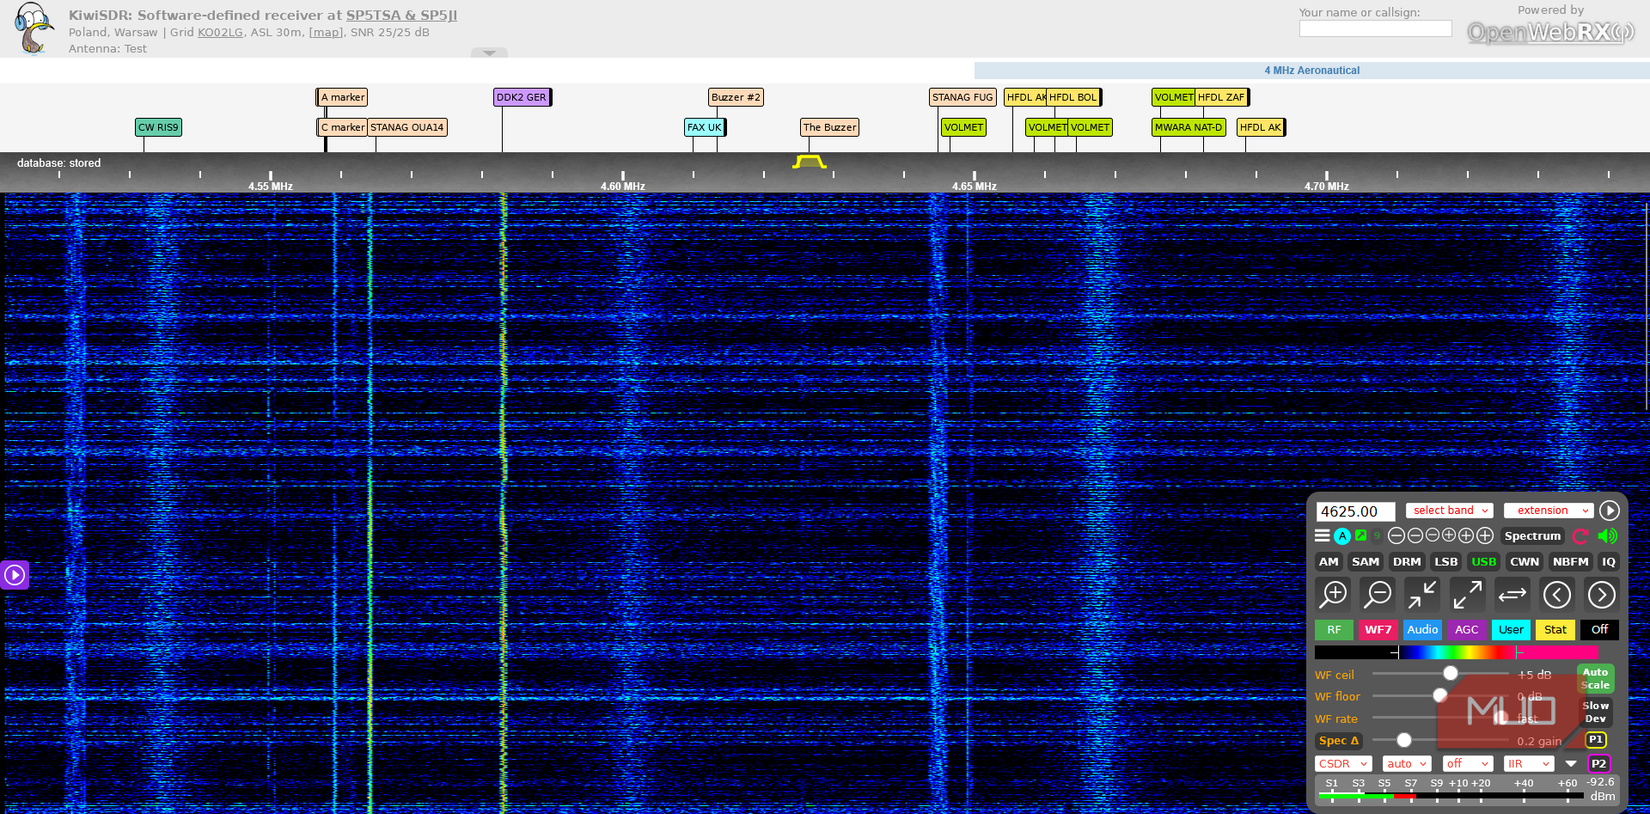Tune to The Buzzer label
The height and width of the screenshot is (814, 1650).
(829, 127)
